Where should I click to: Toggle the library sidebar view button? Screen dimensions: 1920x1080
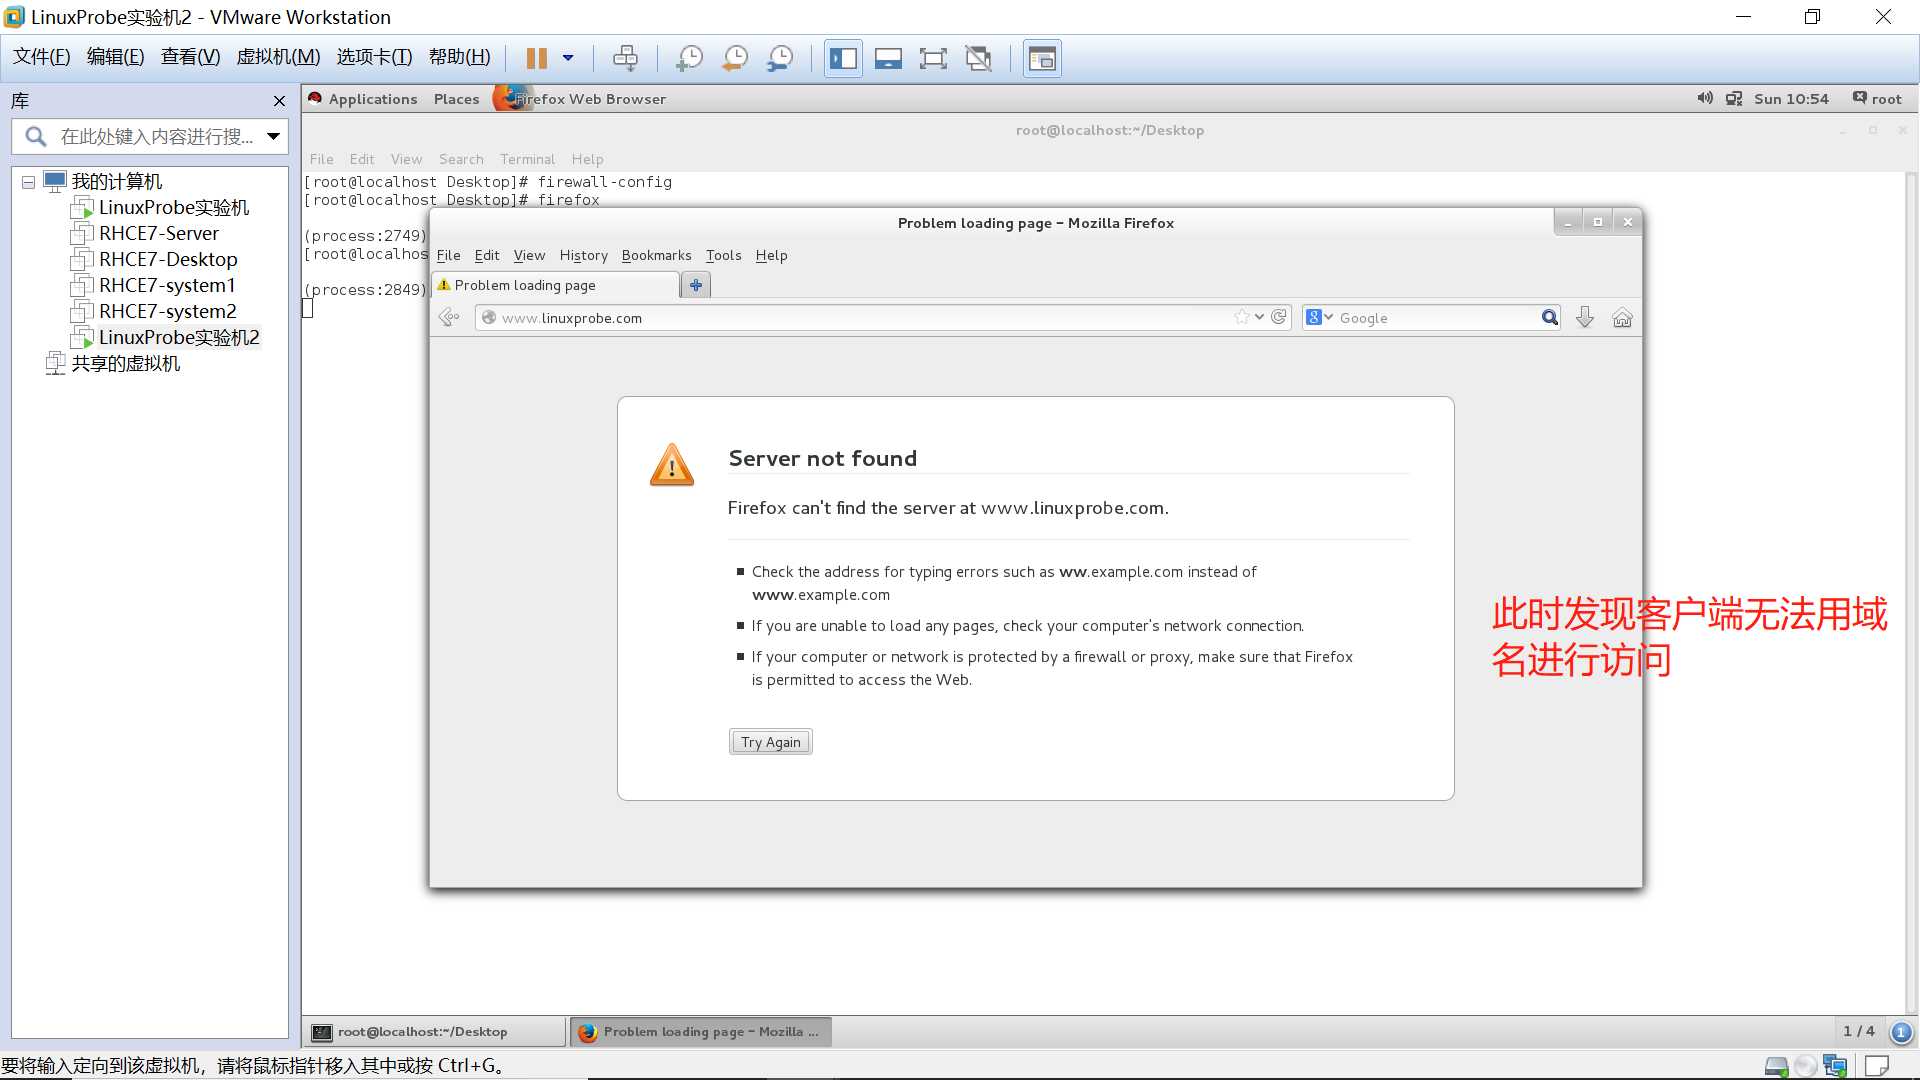pyautogui.click(x=843, y=58)
